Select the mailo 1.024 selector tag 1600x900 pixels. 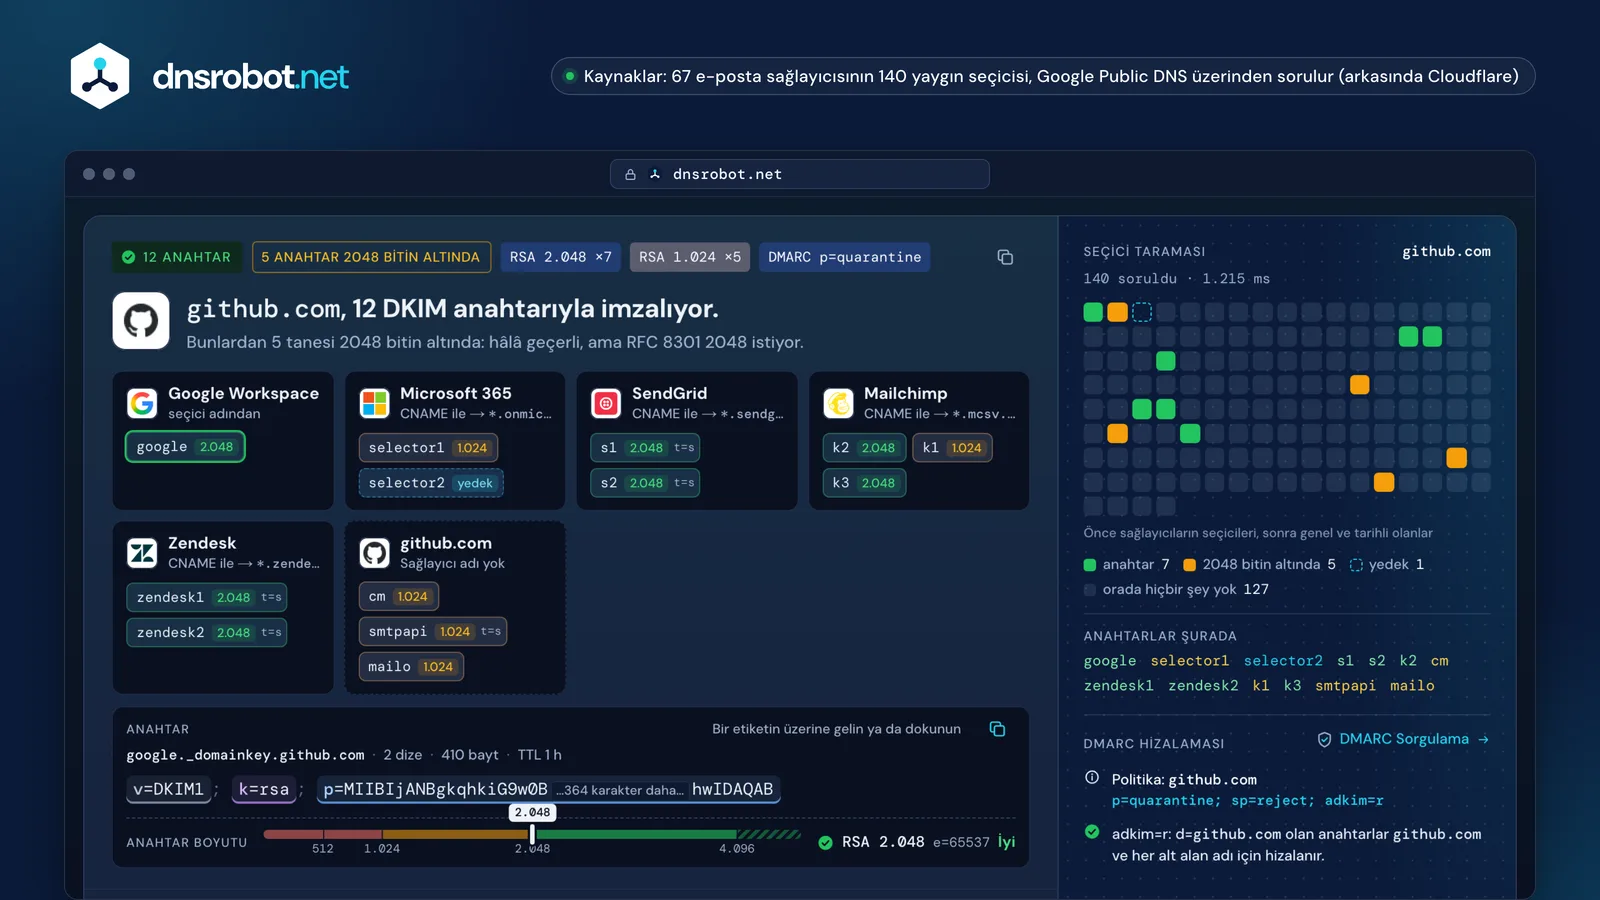pyautogui.click(x=411, y=666)
